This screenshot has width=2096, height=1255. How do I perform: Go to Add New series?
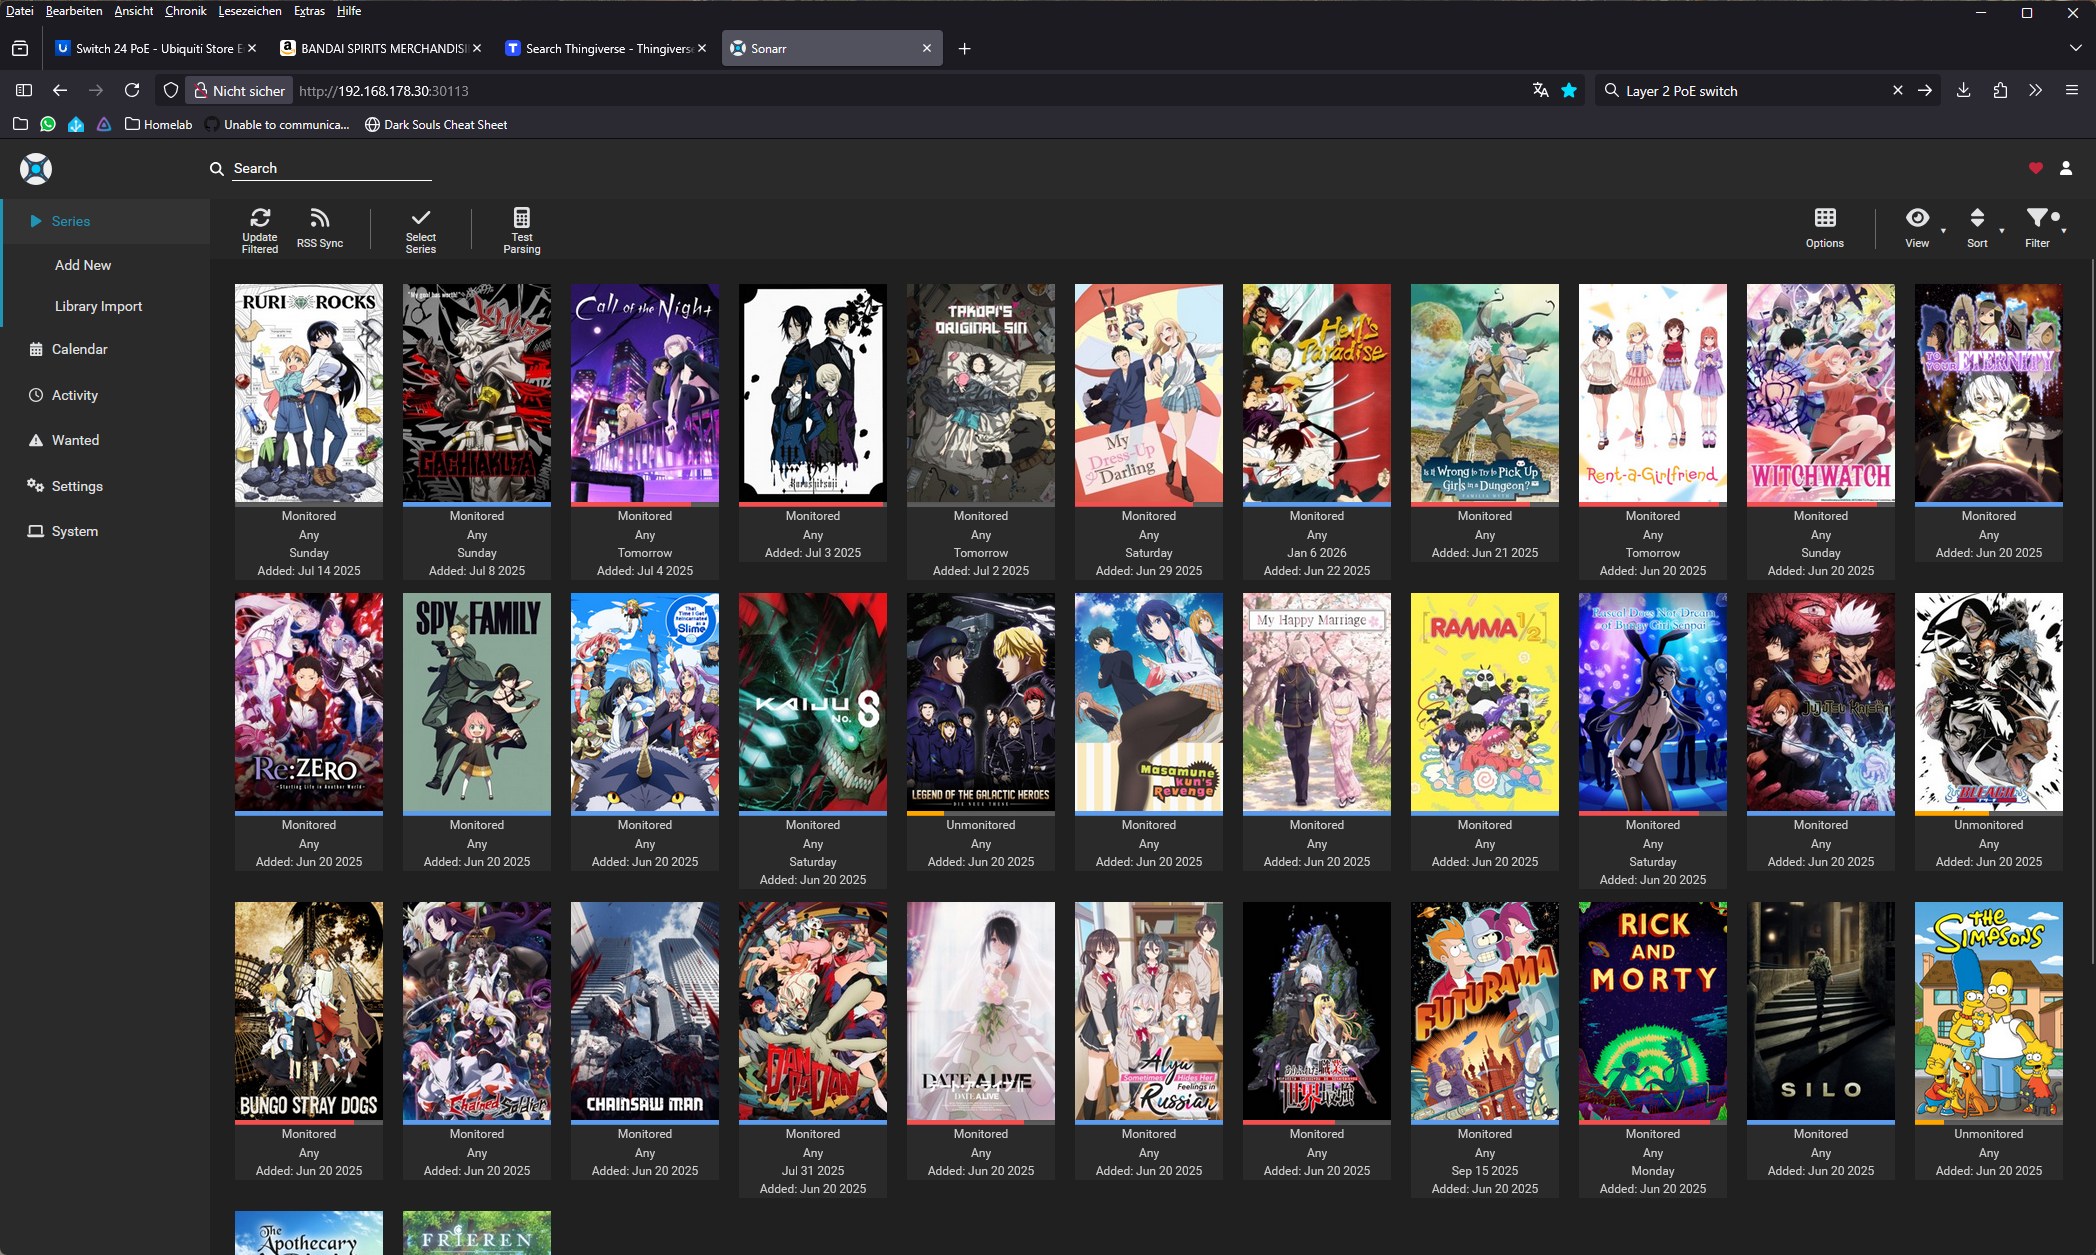[83, 265]
